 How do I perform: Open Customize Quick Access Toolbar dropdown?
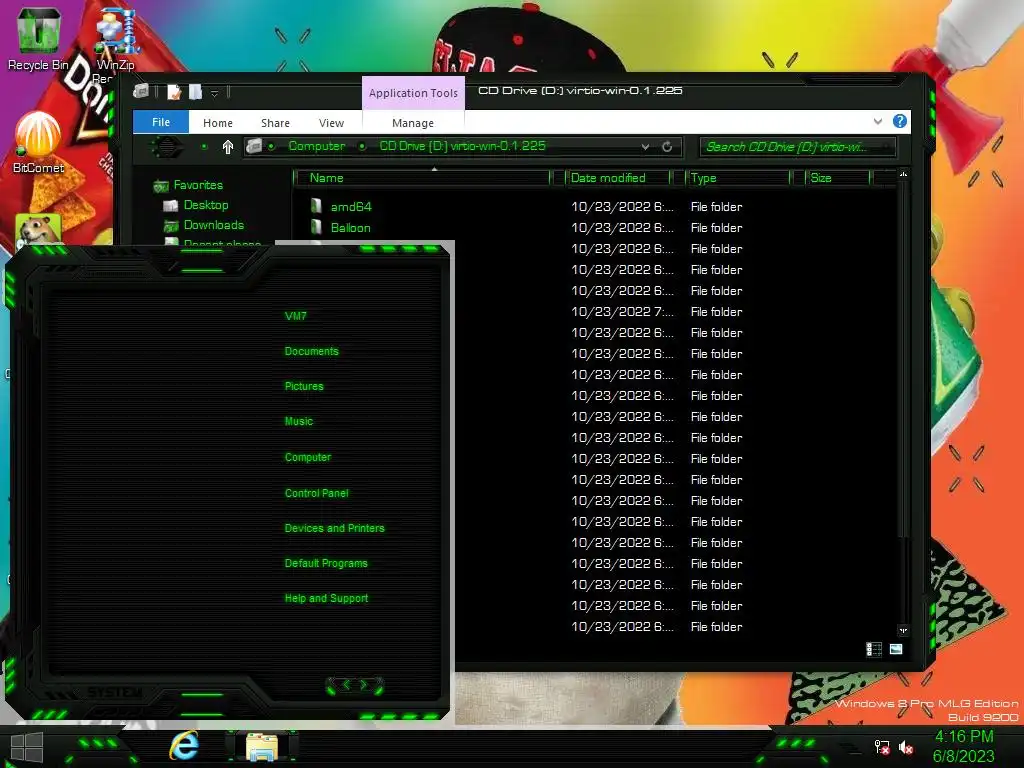pyautogui.click(x=214, y=93)
